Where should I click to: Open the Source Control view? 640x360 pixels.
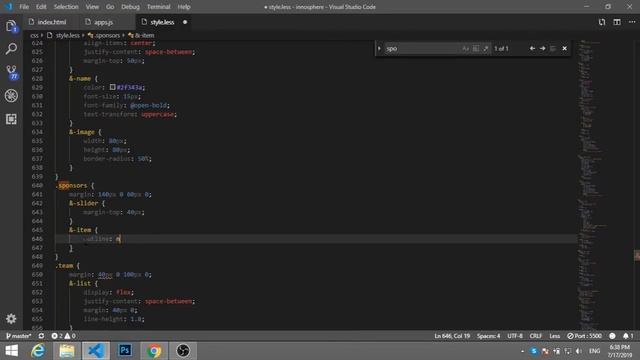(11, 72)
